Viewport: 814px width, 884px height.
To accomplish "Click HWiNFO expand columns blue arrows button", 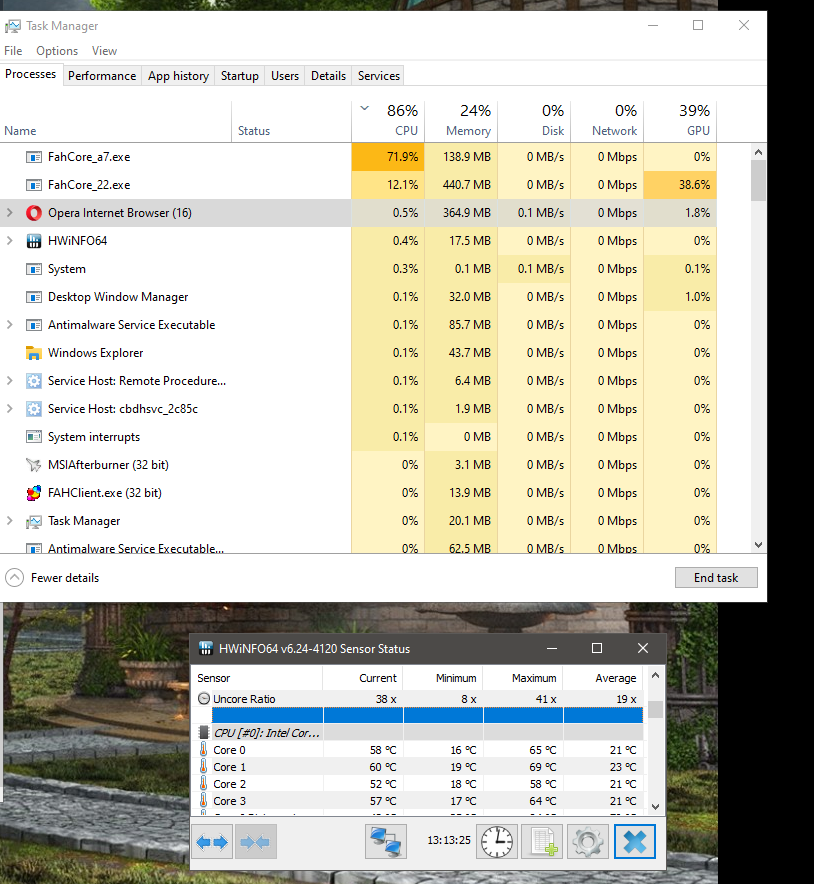I will coord(212,842).
